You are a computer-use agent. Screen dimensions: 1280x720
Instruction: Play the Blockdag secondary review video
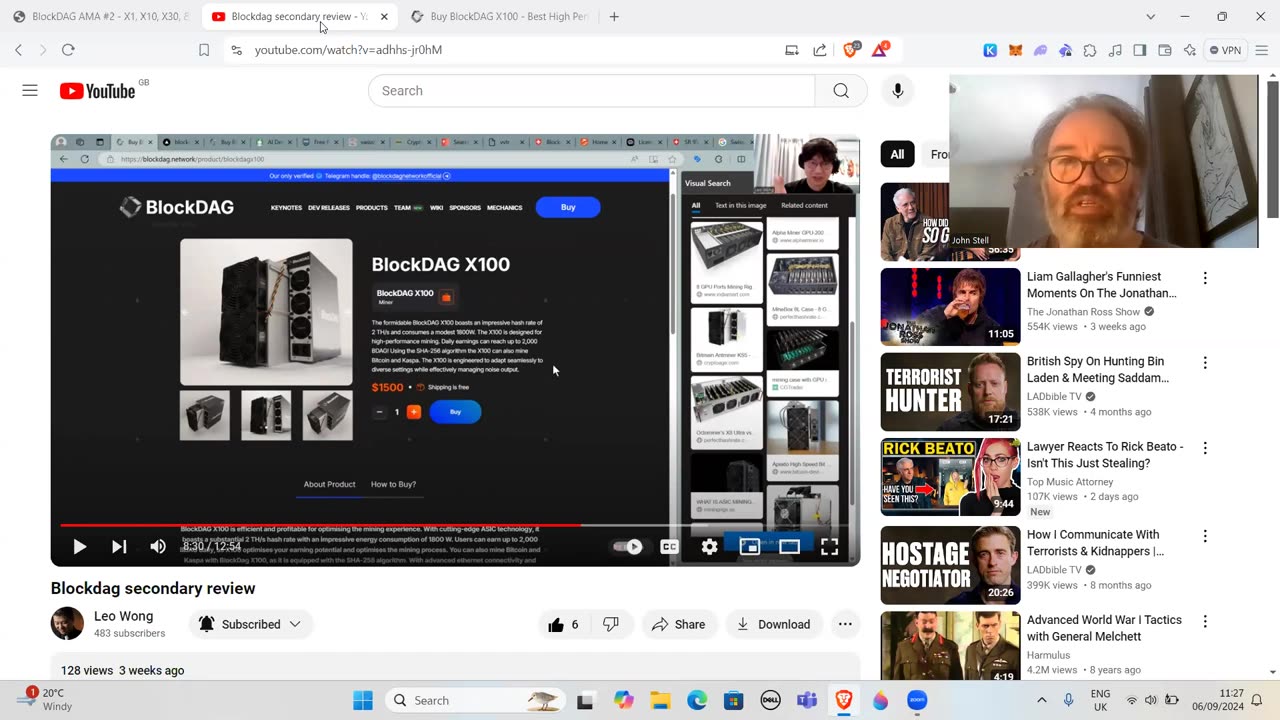click(79, 546)
